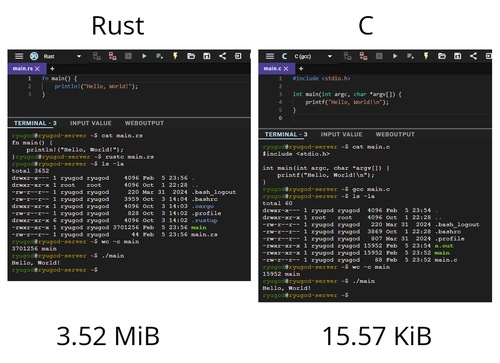Expand the Rust language dropdown
The height and width of the screenshot is (363, 500).
[79, 56]
